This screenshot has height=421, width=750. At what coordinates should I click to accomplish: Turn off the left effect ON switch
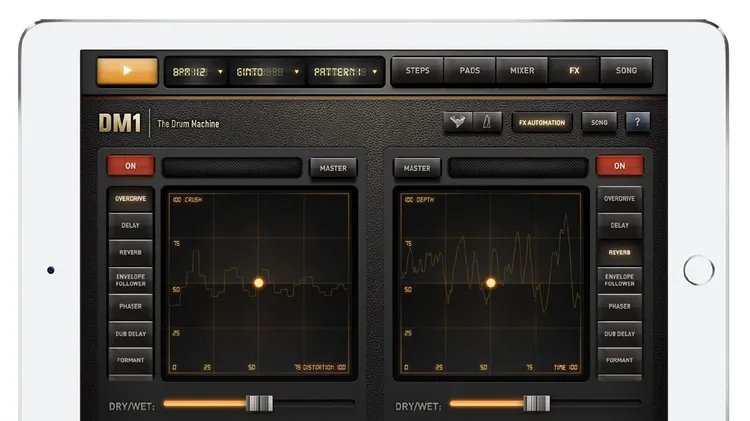(x=131, y=166)
